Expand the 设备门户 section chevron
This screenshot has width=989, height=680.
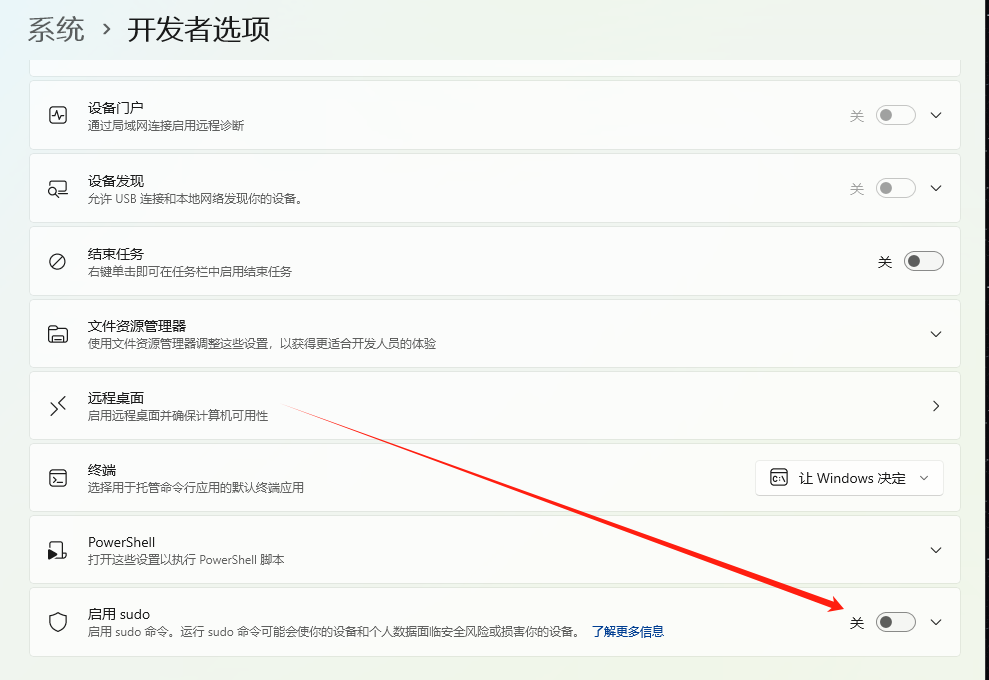click(935, 115)
